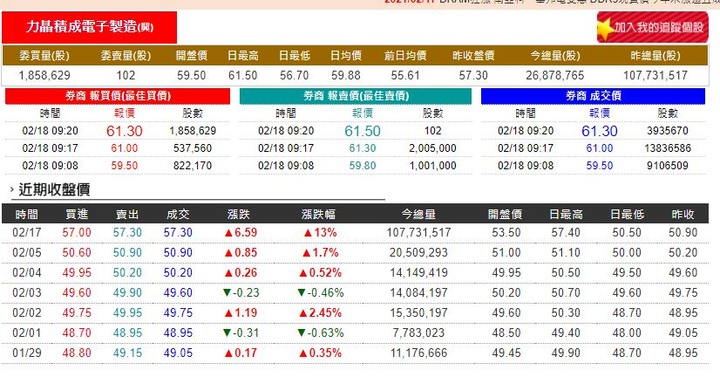The width and height of the screenshot is (720, 377).
Task: Click the 賣出 column header
Action: click(x=127, y=214)
